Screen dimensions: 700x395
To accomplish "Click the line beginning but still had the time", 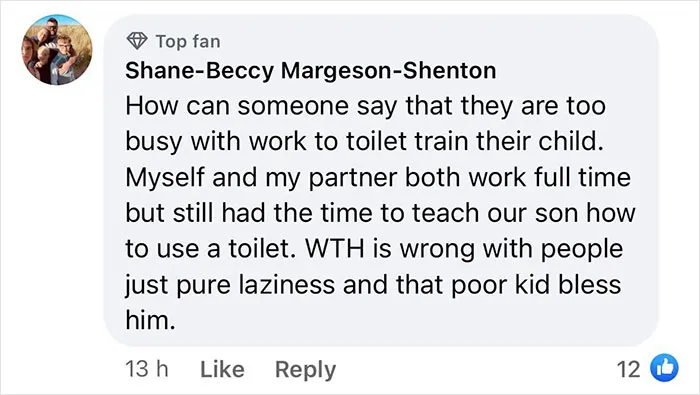I will coord(380,213).
